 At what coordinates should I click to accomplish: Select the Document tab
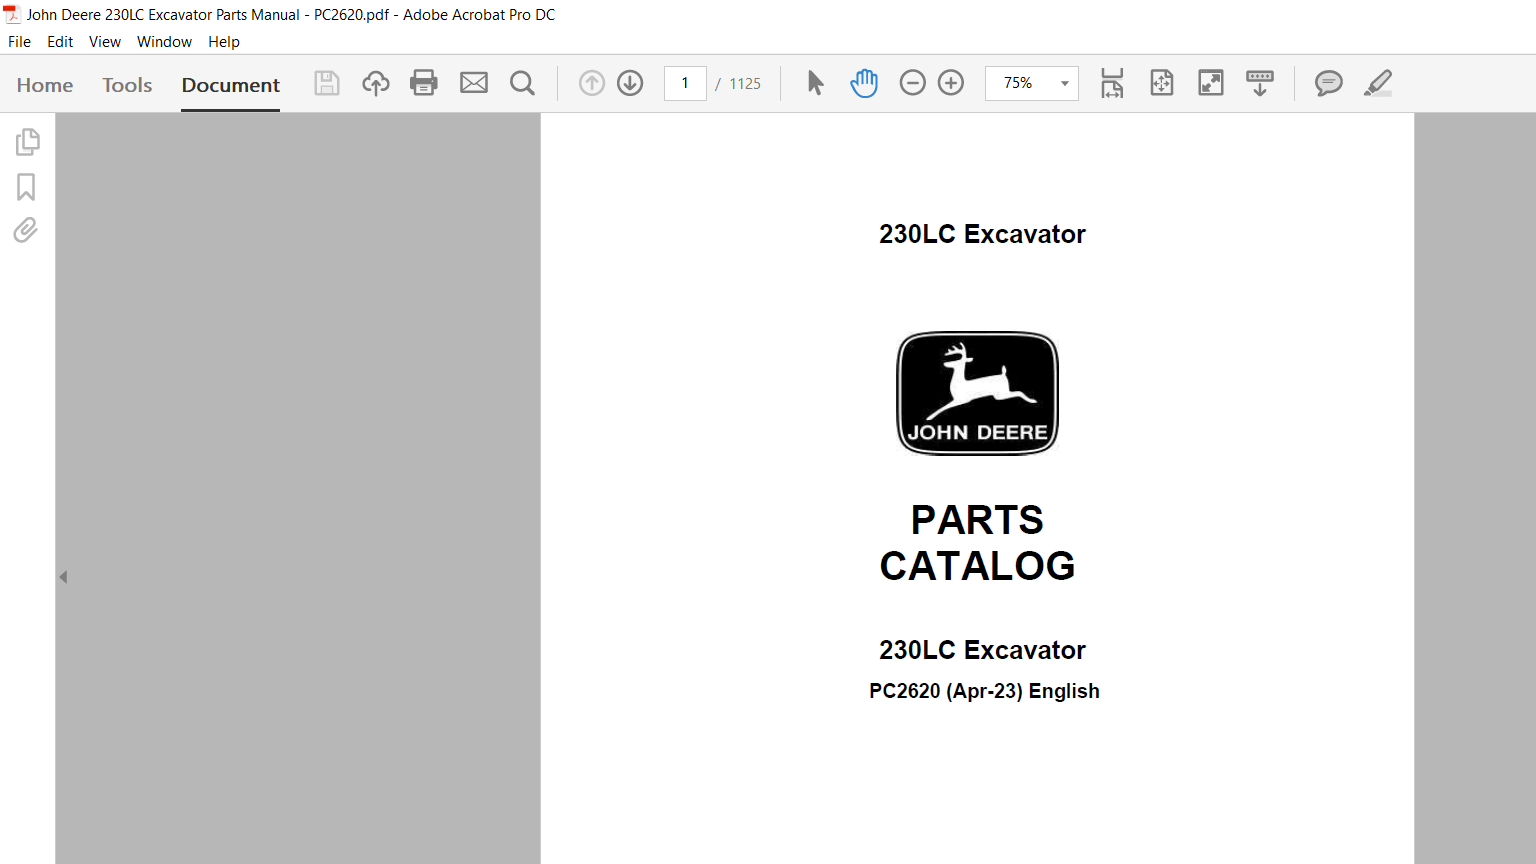[x=231, y=85]
